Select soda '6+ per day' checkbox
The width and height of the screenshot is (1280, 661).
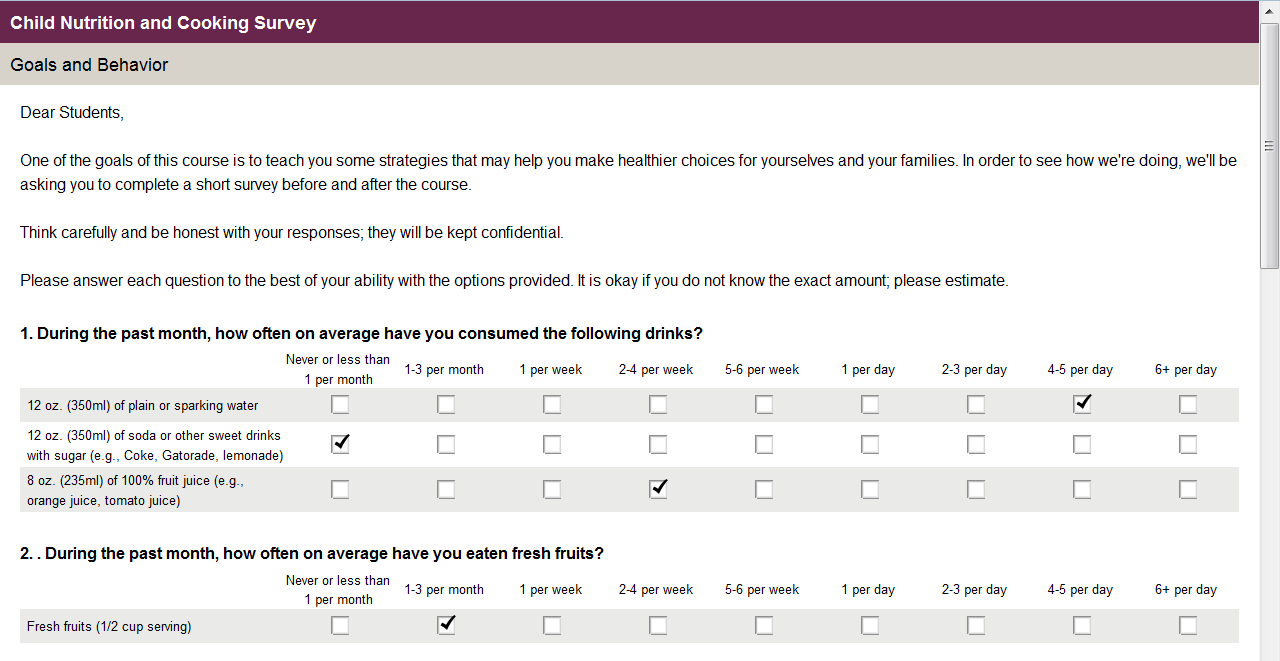click(x=1188, y=444)
